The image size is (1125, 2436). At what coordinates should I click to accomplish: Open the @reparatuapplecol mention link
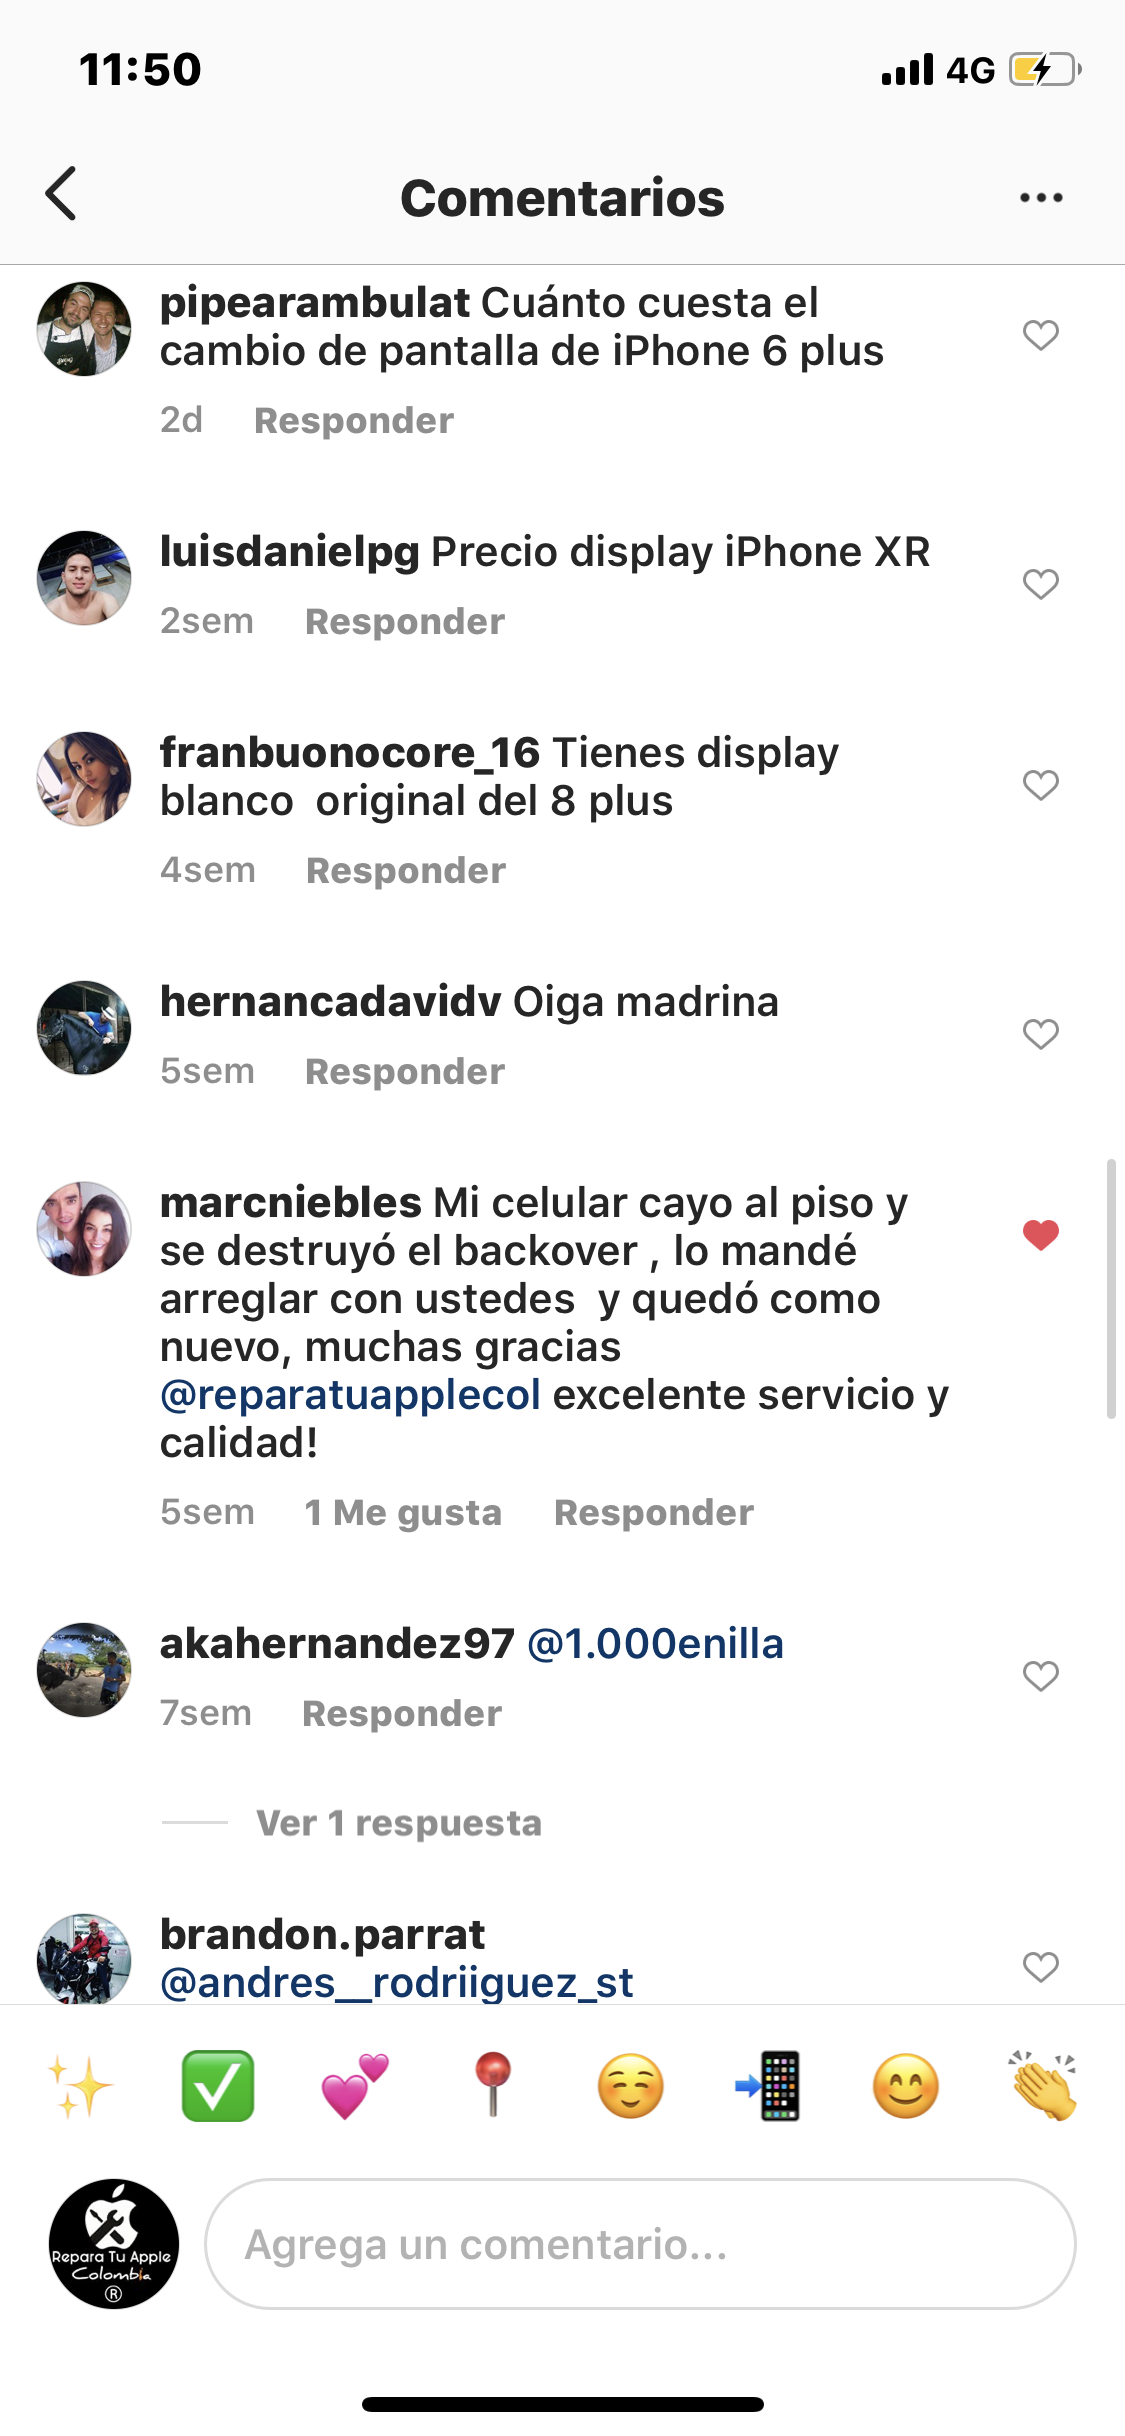[351, 1395]
